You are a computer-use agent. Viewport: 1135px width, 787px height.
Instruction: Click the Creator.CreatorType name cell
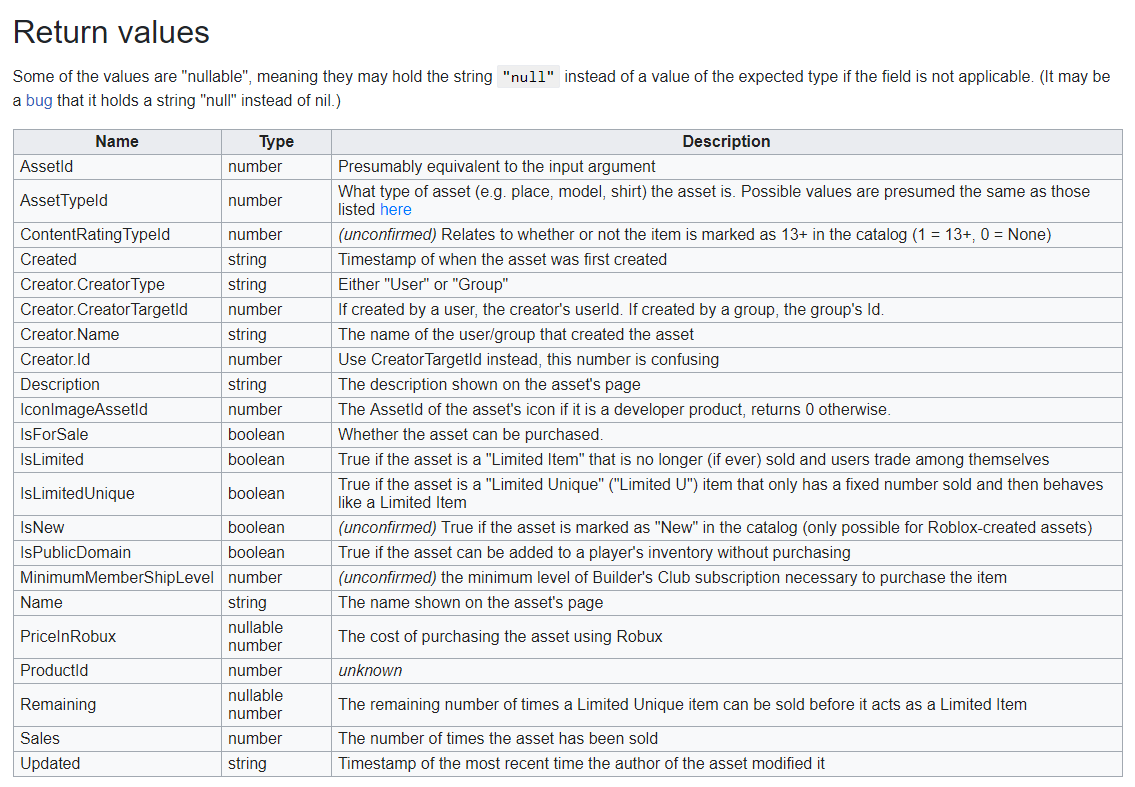(x=92, y=285)
